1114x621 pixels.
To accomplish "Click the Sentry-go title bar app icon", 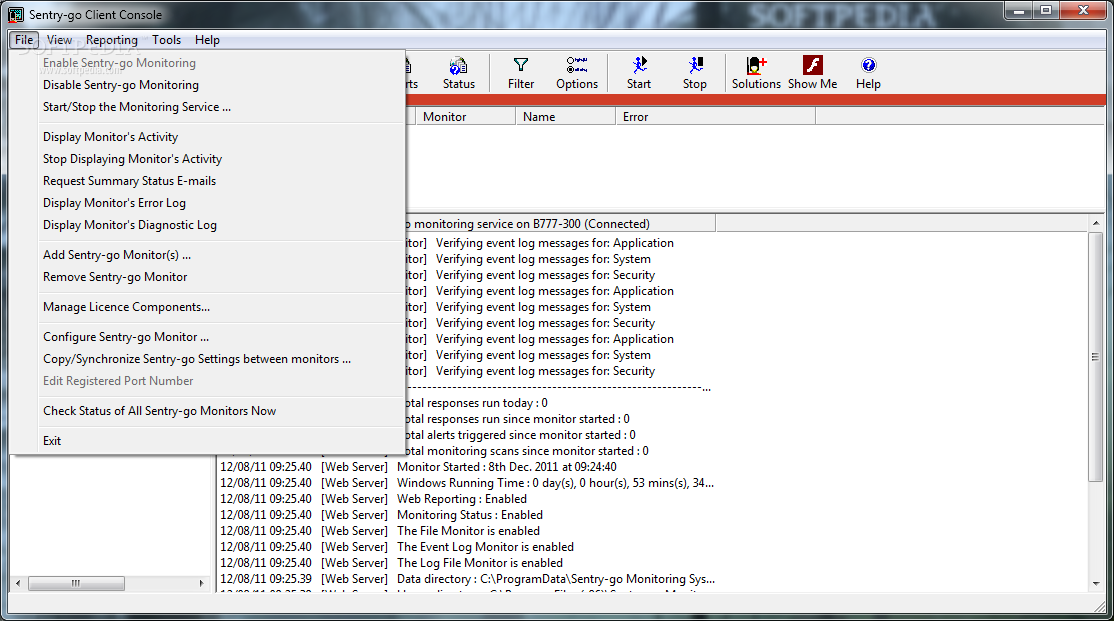I will click(16, 14).
